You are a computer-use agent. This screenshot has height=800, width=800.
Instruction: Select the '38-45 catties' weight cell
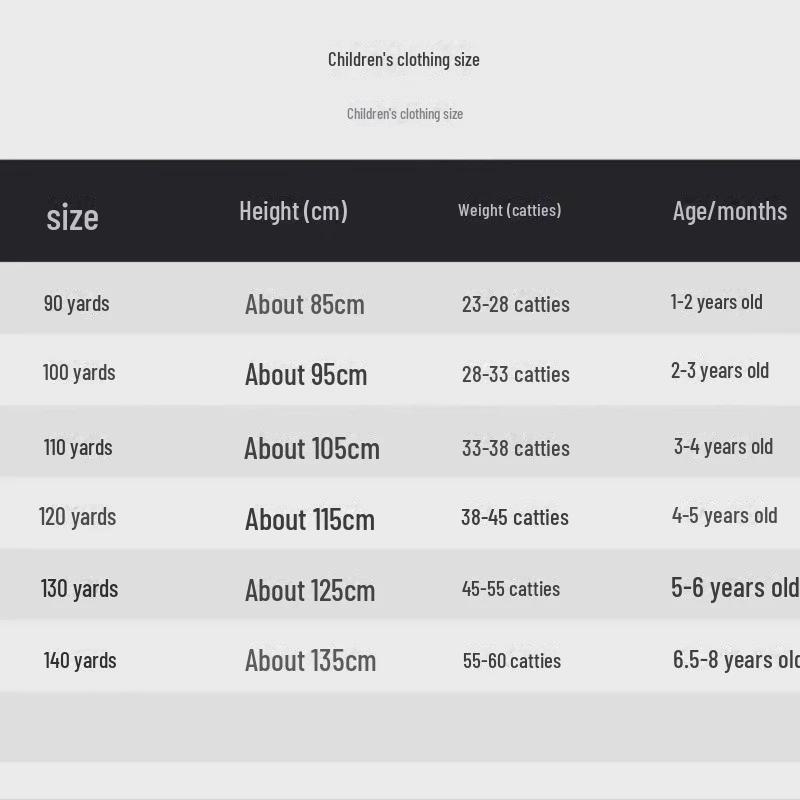tap(515, 517)
